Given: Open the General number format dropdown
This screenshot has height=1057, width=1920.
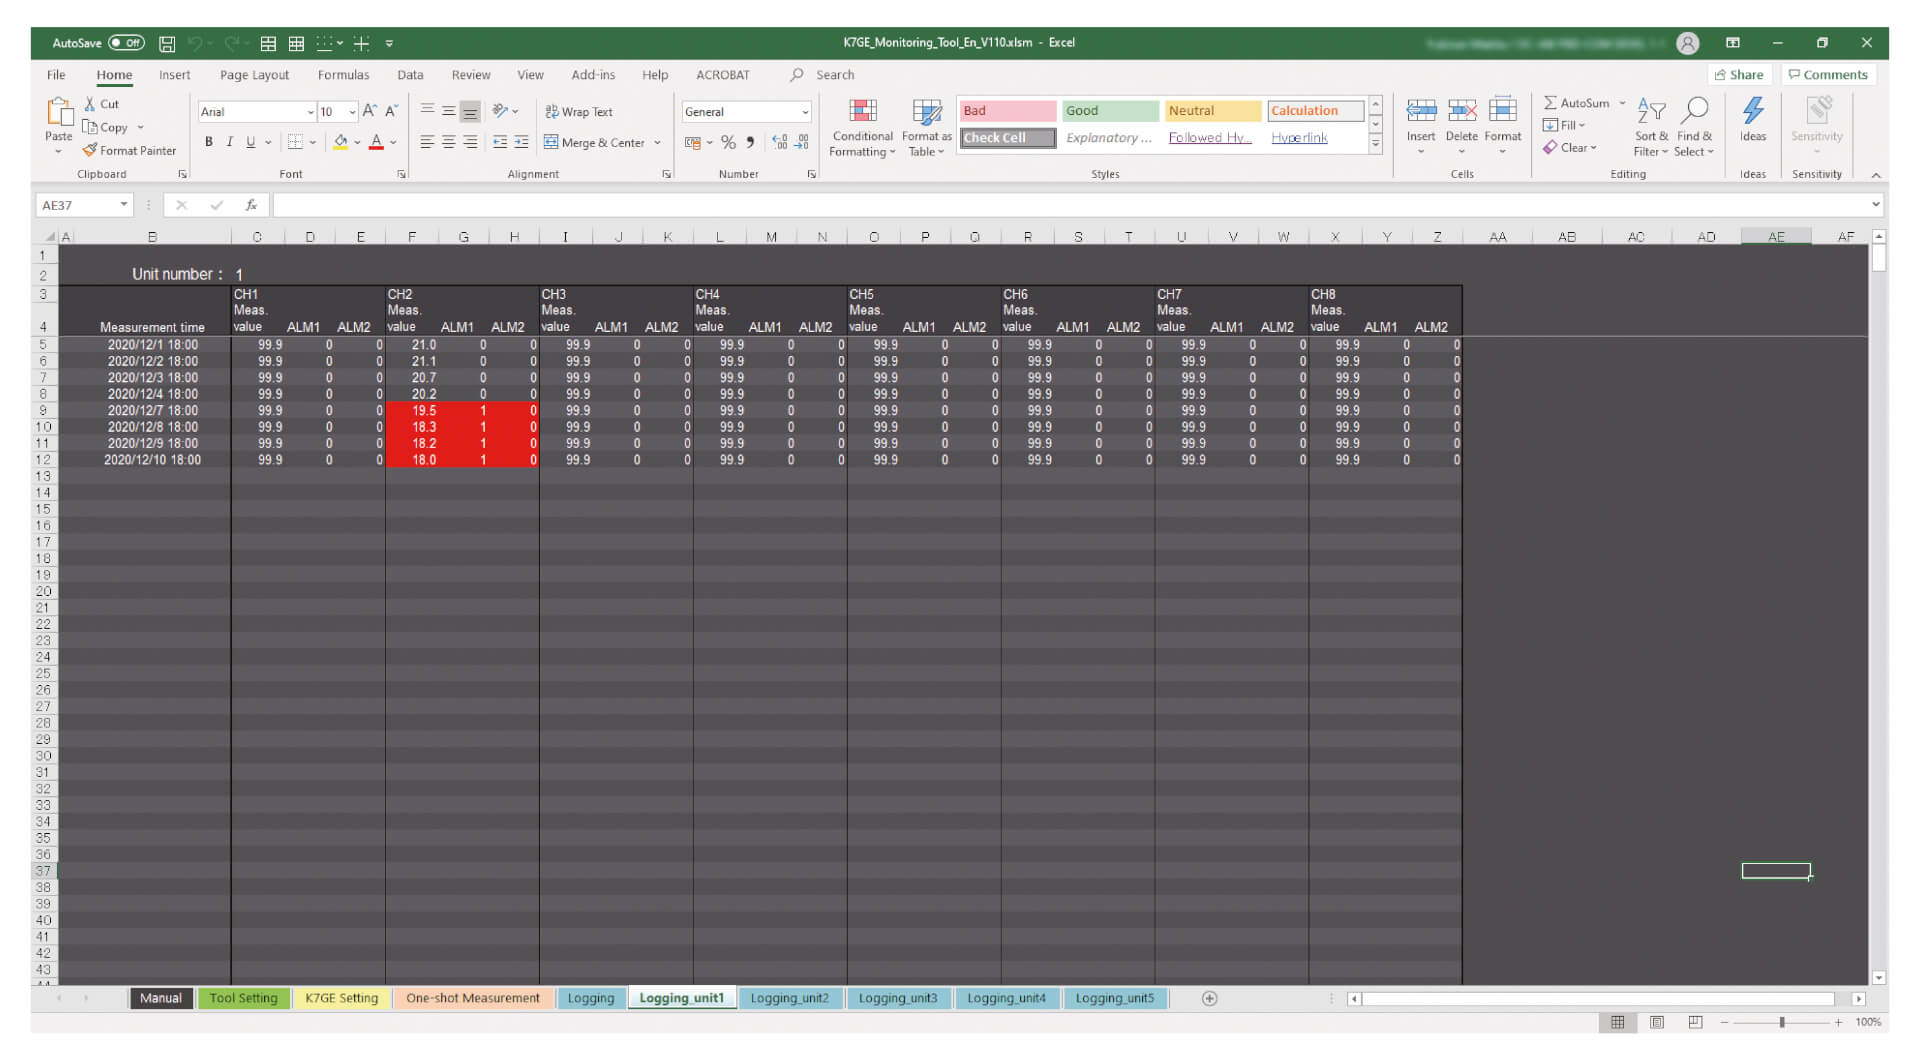Looking at the screenshot, I should click(x=805, y=112).
